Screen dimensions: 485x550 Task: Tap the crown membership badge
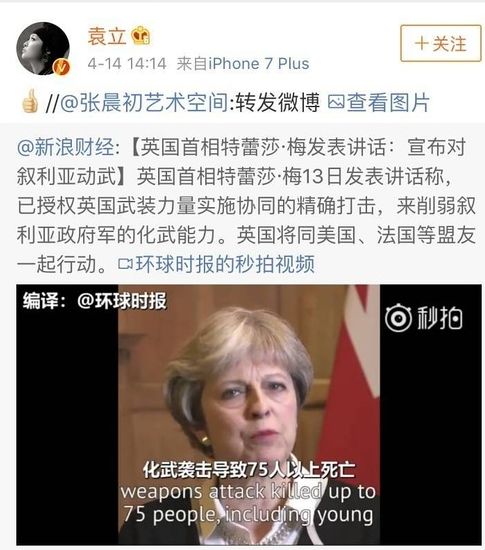coord(140,35)
